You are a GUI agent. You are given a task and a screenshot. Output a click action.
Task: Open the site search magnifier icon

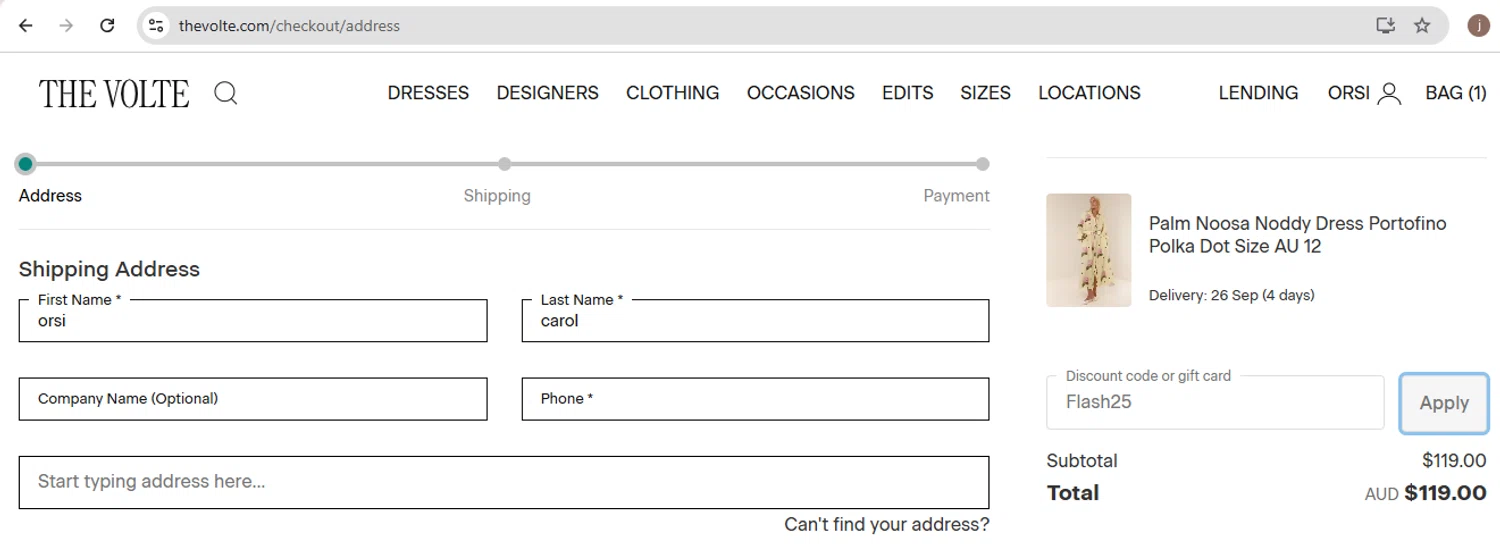[226, 94]
